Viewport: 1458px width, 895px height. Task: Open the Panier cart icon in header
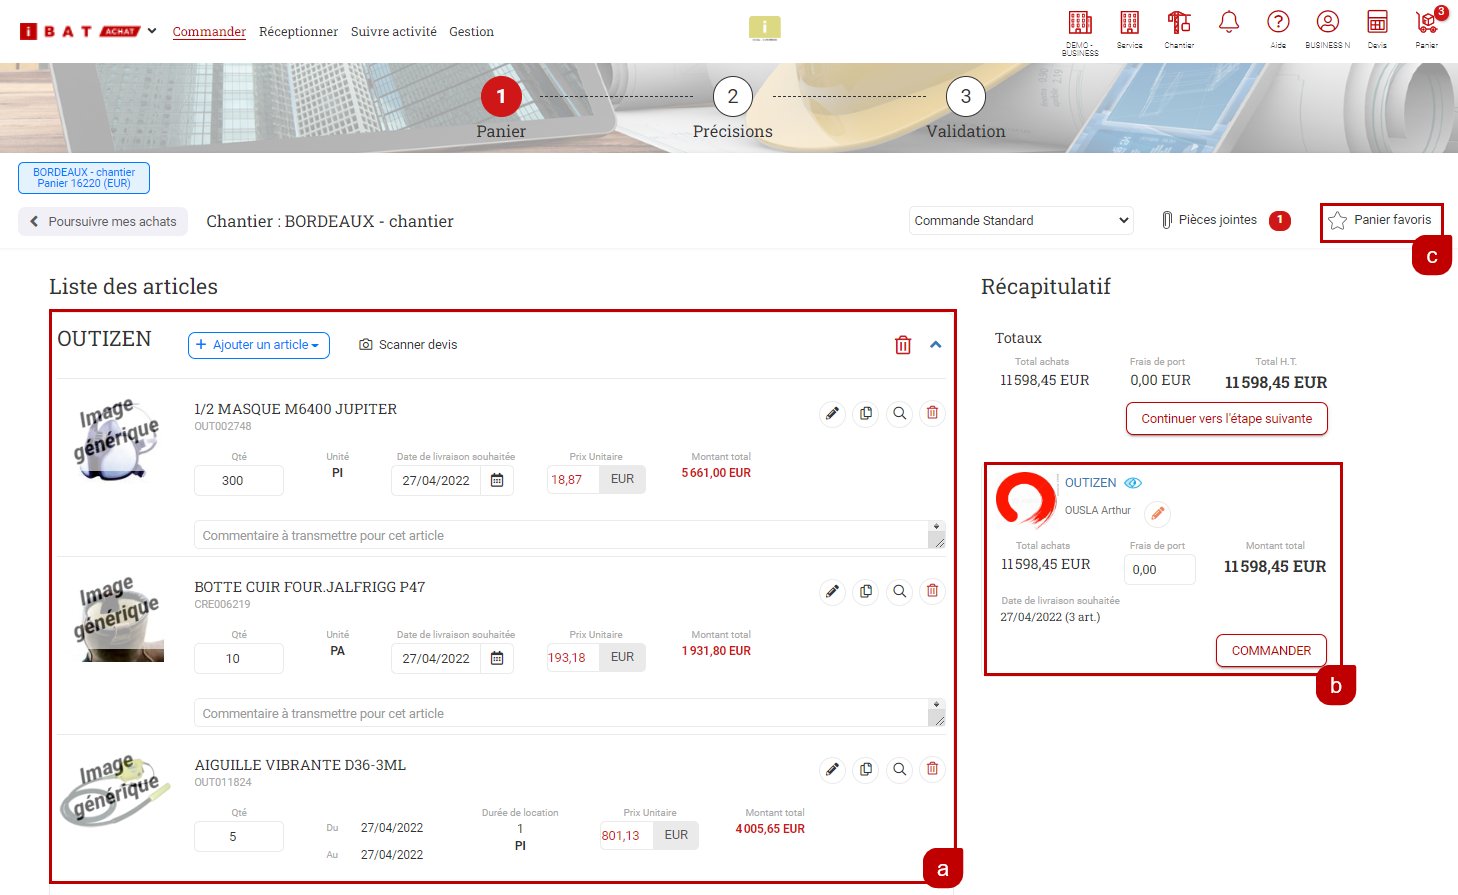pyautogui.click(x=1427, y=24)
